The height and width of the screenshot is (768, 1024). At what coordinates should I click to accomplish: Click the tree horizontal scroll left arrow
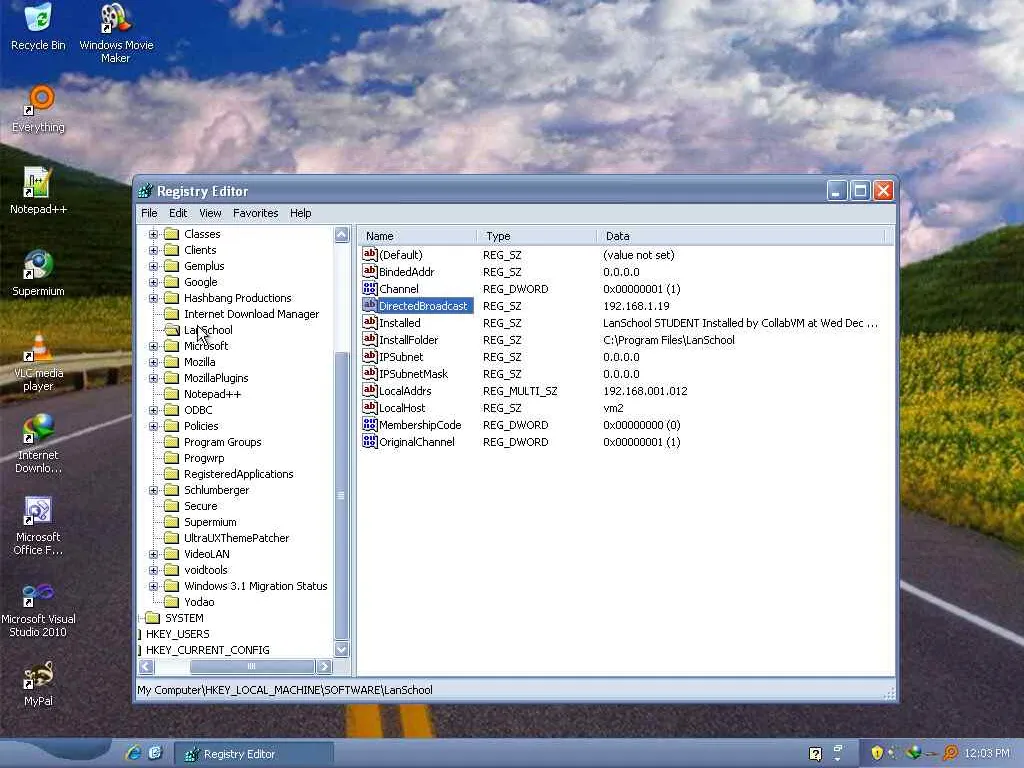pos(146,666)
